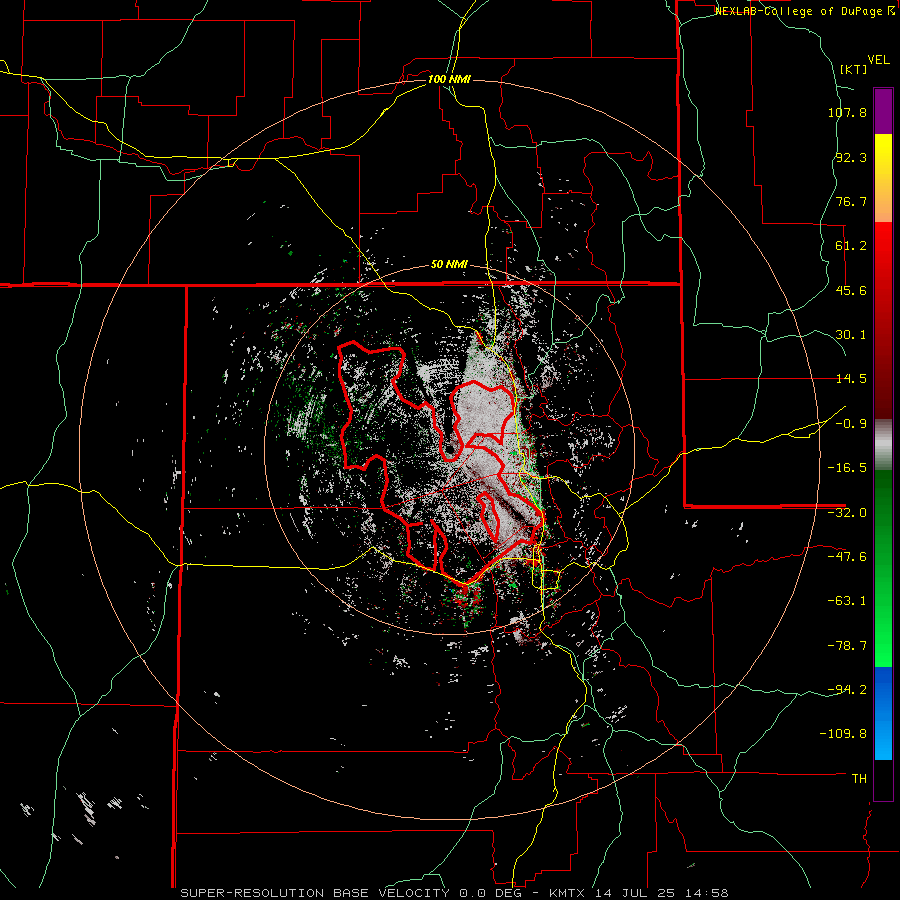Viewport: 900px width, 900px height.
Task: Click the -78.7 velocity scale value
Action: click(847, 646)
